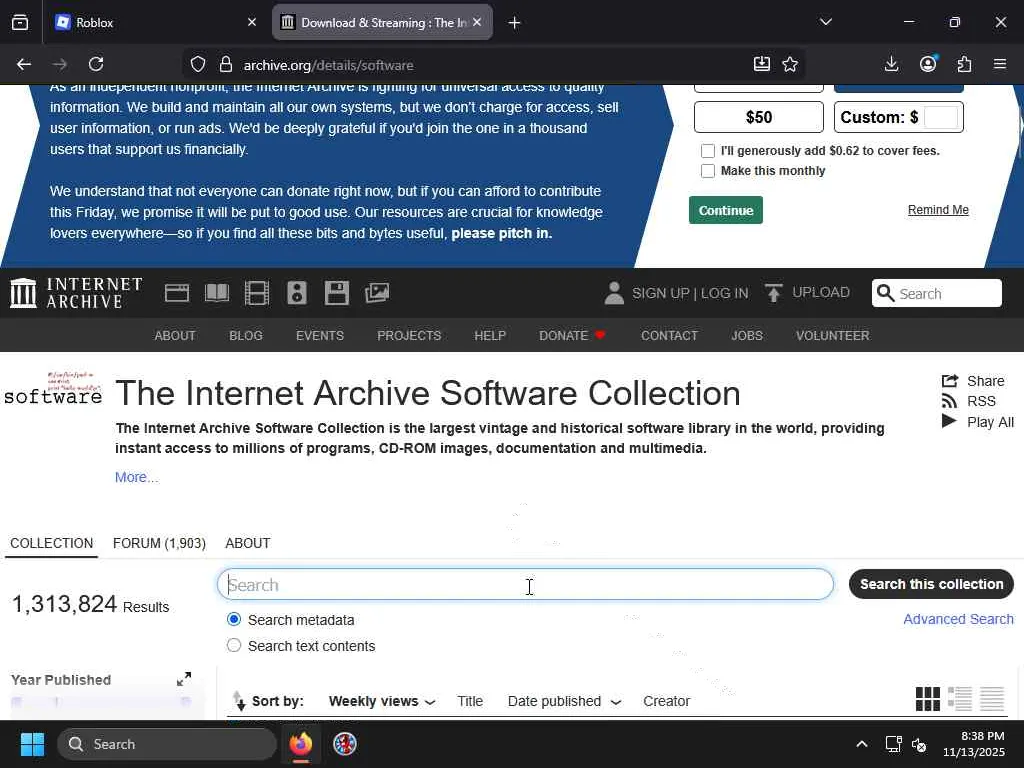
Task: Expand the Year Published histogram
Action: pos(184,679)
